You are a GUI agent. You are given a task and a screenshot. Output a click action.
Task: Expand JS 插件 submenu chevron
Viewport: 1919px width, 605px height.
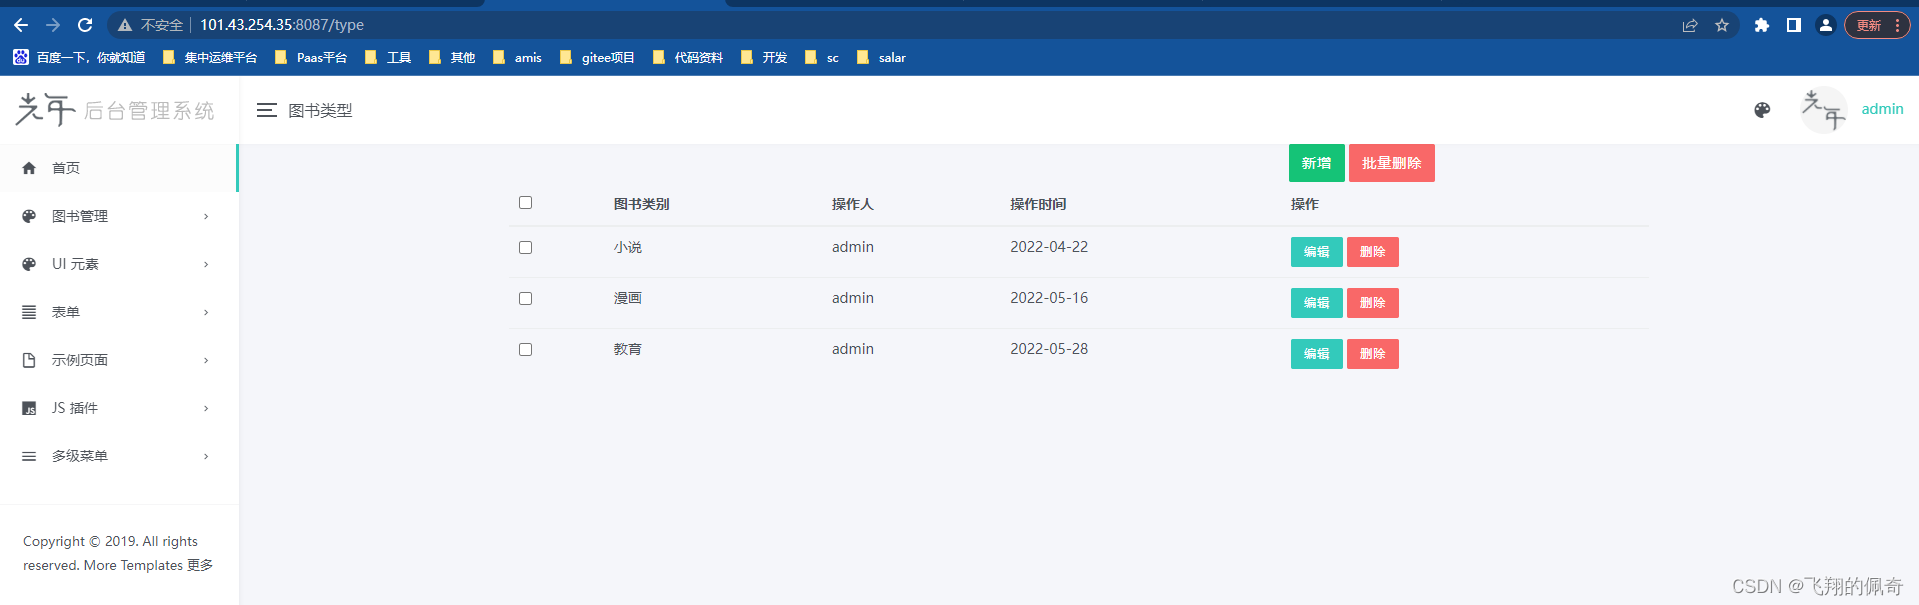tap(206, 408)
